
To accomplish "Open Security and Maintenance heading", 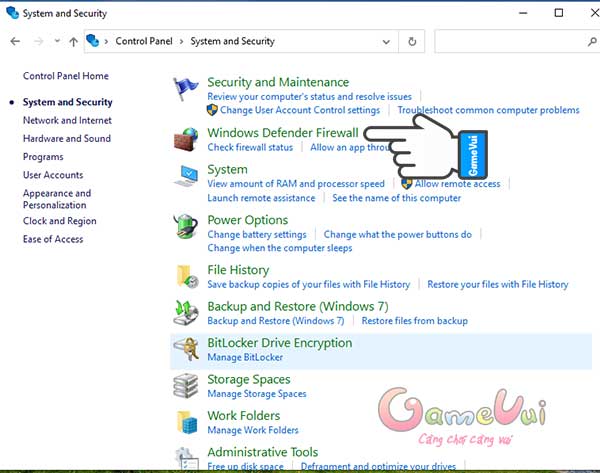I will pos(278,82).
